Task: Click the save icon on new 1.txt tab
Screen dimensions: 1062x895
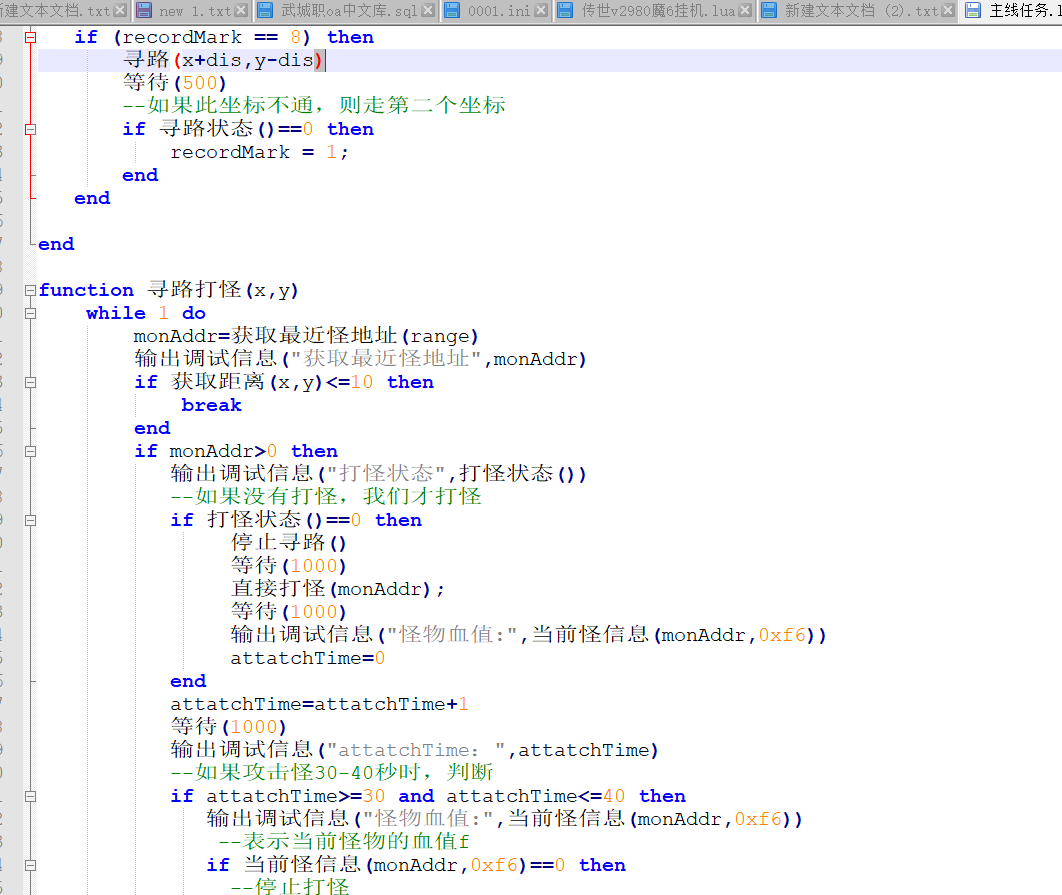Action: (x=144, y=11)
